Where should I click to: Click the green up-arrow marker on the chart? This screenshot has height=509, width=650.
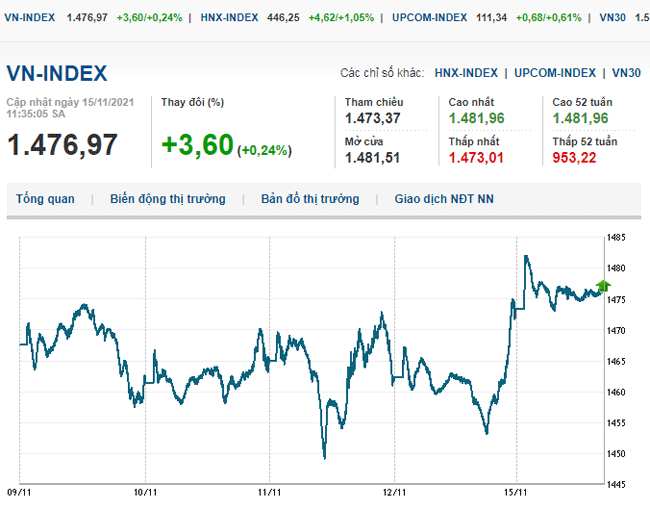coord(602,286)
